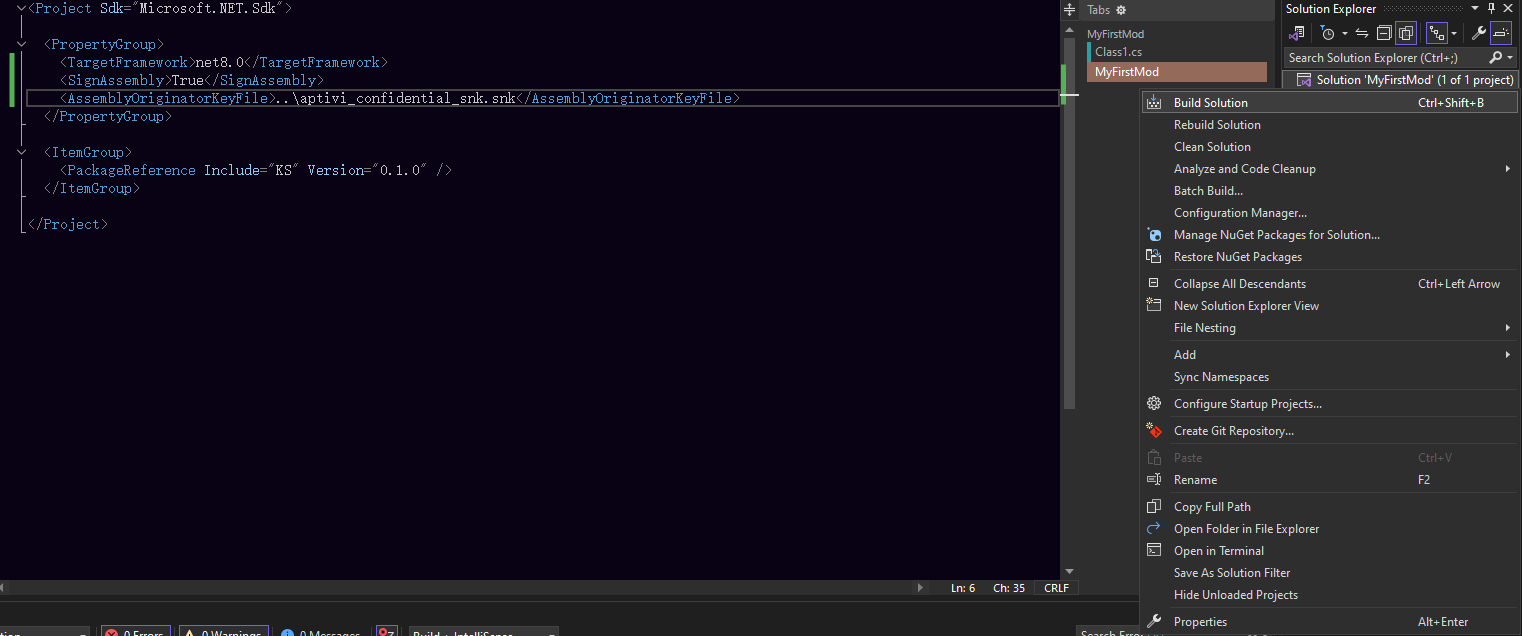Collapse the PropertyGroup XML element

point(21,44)
